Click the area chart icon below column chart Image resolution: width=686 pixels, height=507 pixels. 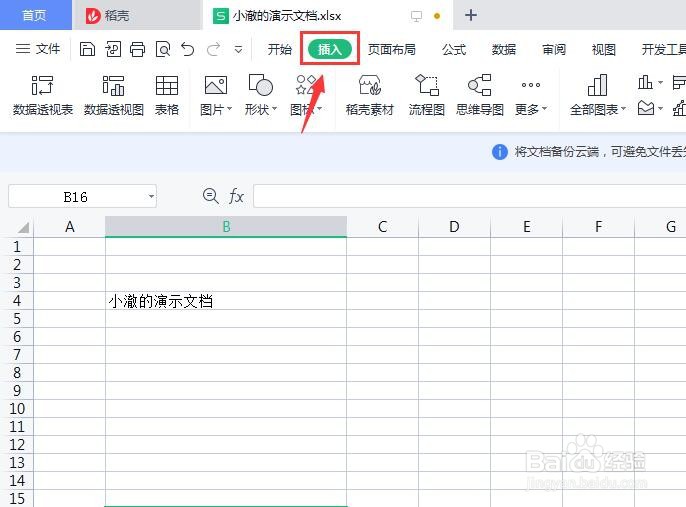coord(646,108)
